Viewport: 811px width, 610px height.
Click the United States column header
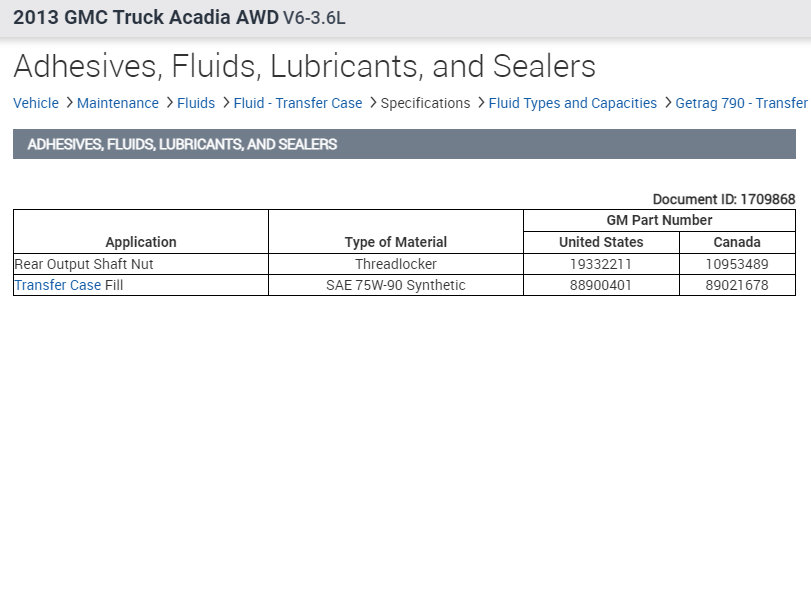click(601, 242)
